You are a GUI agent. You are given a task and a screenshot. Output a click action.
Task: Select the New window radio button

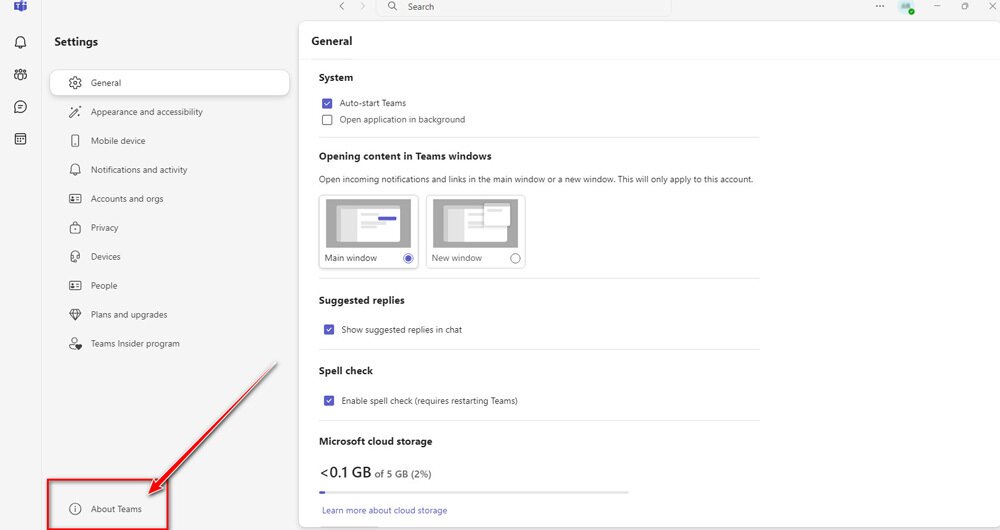515,258
